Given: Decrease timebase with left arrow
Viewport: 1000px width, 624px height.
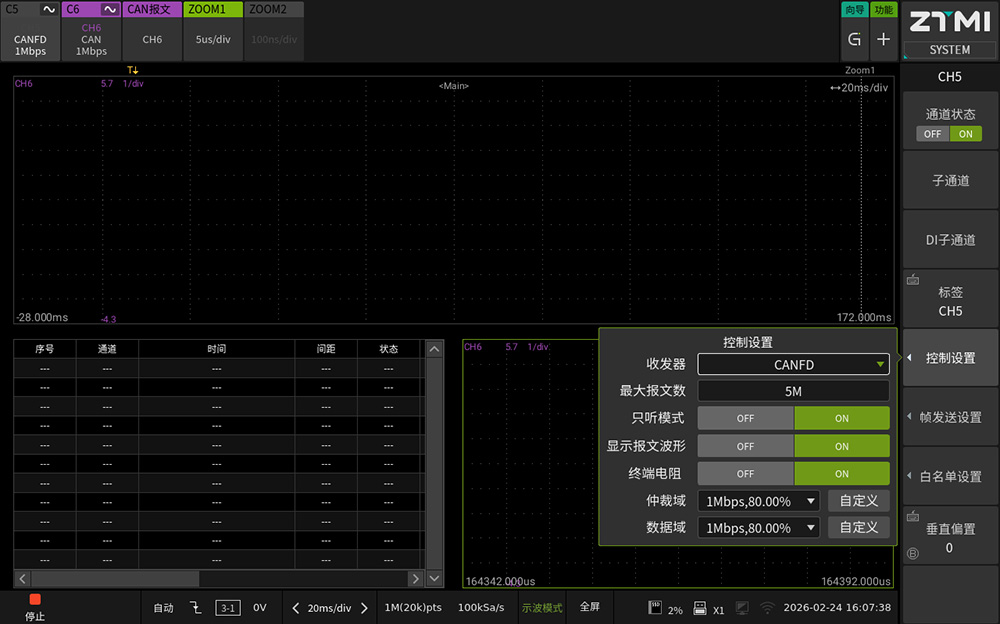Looking at the screenshot, I should (295, 607).
